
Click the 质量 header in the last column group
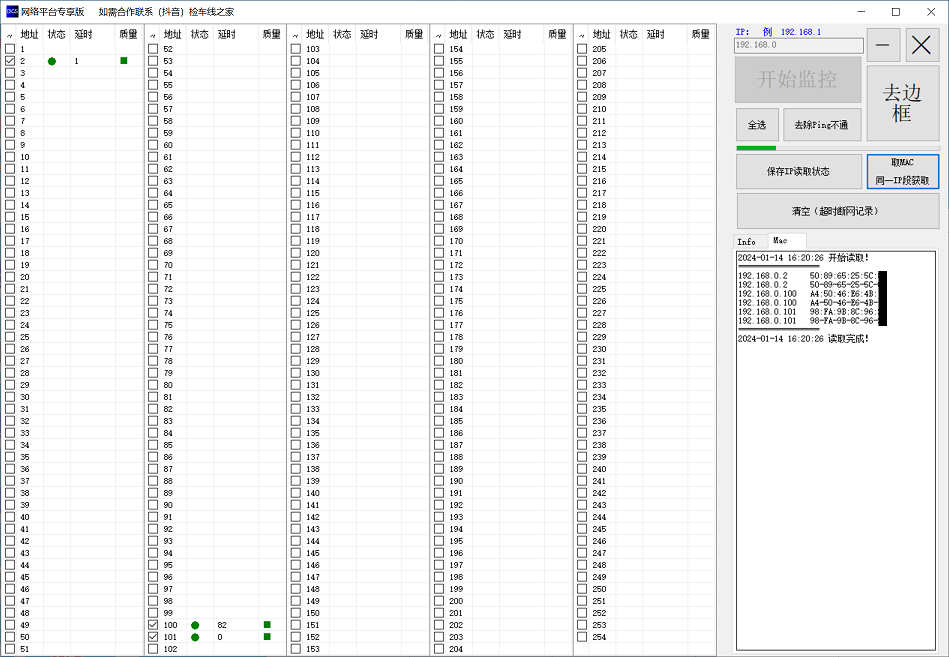point(701,34)
